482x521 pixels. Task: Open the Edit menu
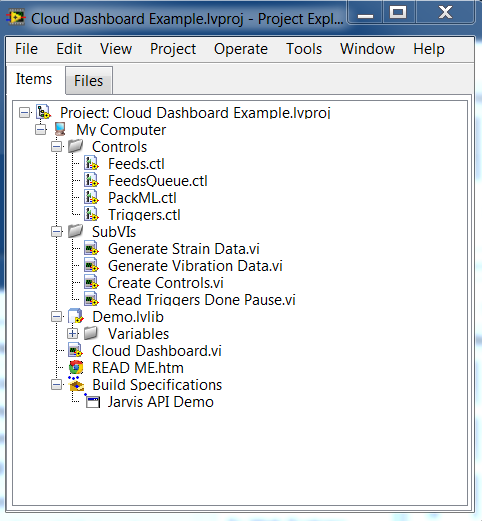69,49
